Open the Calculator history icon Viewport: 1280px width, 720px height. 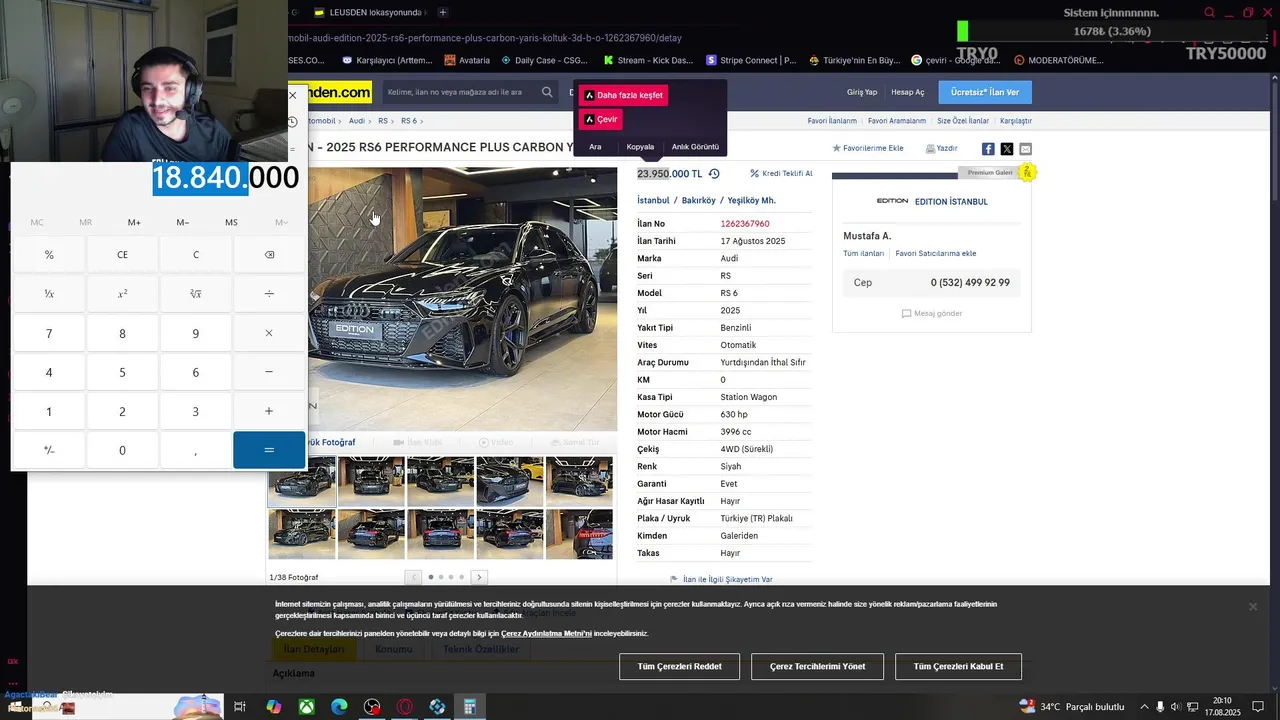click(292, 122)
